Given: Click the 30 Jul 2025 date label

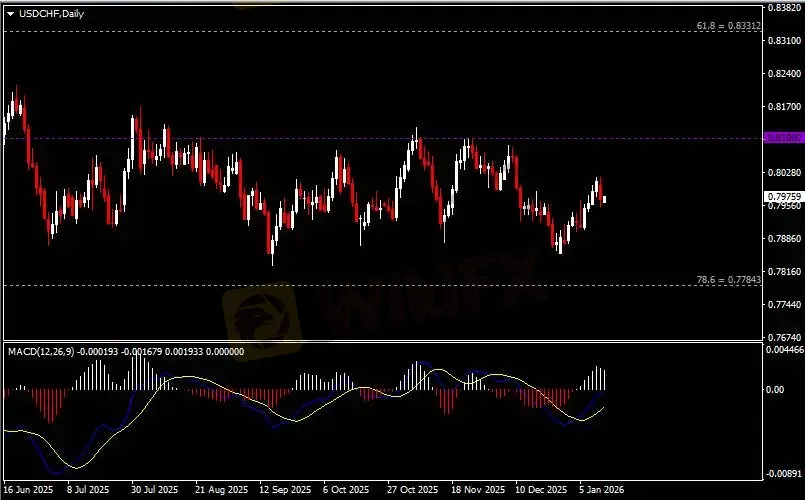Looking at the screenshot, I should point(155,490).
